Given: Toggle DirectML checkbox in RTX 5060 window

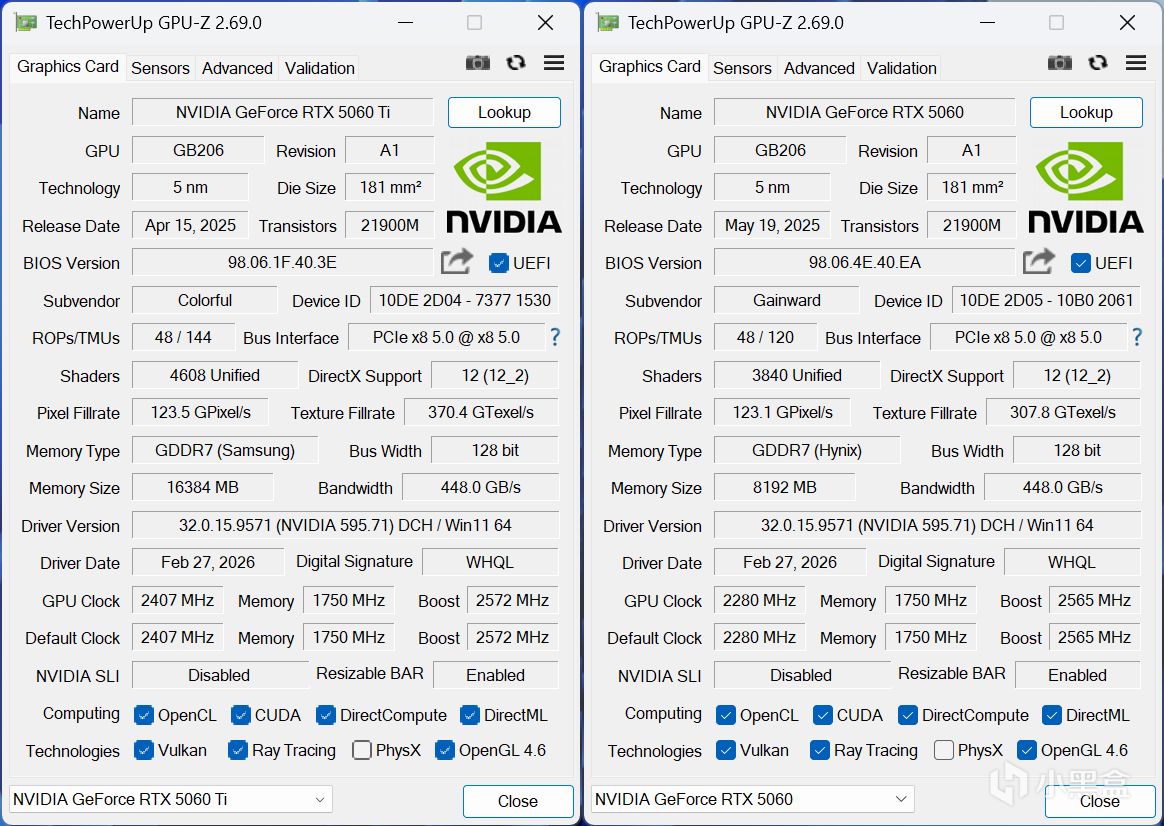Looking at the screenshot, I should pos(1052,715).
